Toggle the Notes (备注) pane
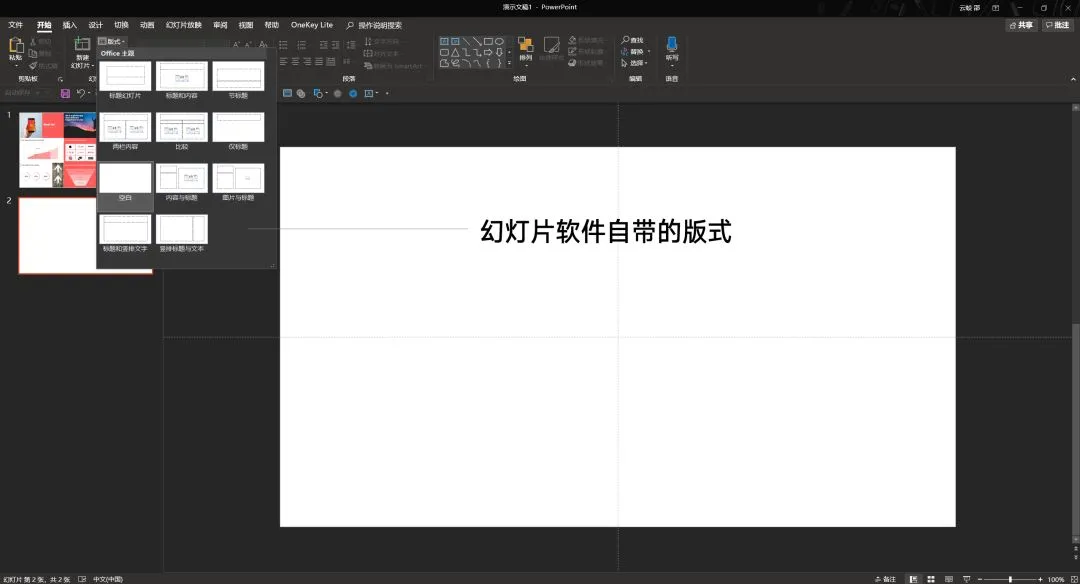Screen dimensions: 1080x584 pos(885,579)
